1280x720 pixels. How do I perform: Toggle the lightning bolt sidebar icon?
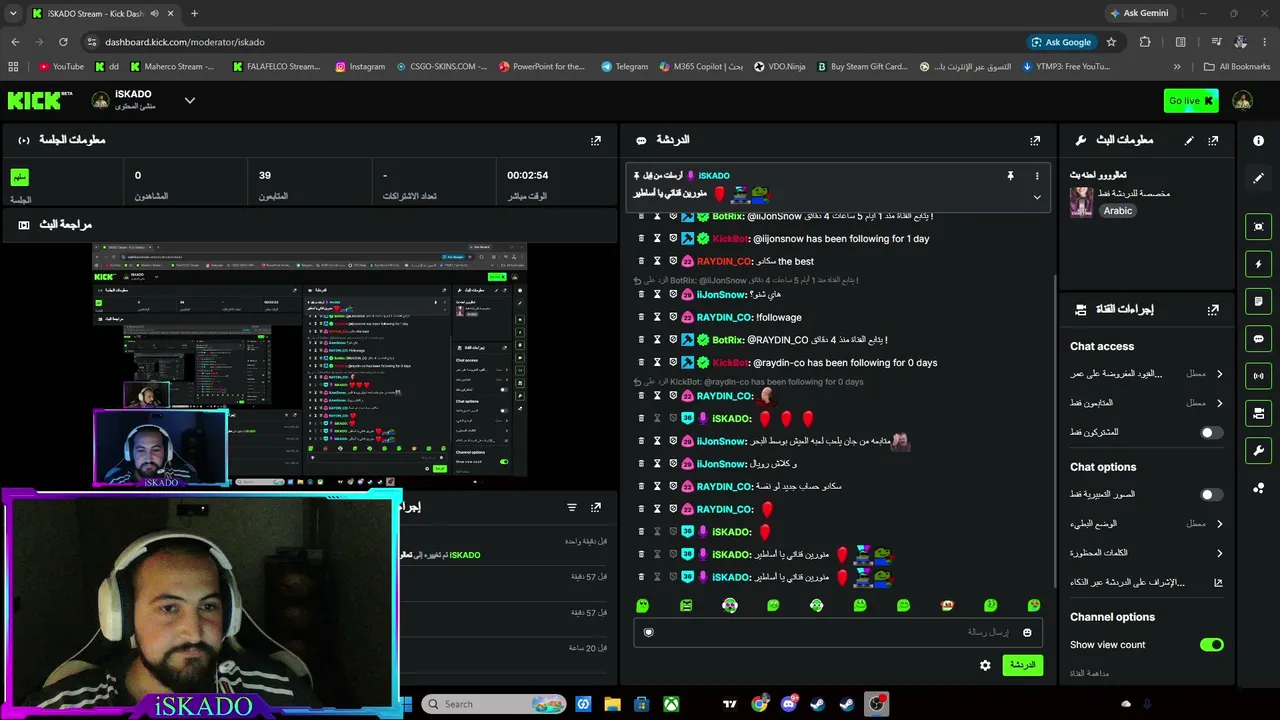pos(1258,264)
